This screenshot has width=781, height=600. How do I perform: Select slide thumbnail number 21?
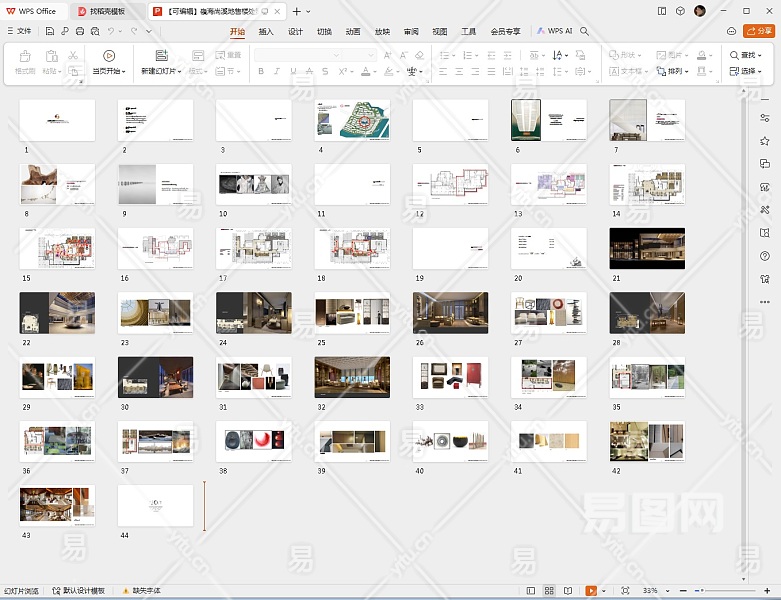647,248
